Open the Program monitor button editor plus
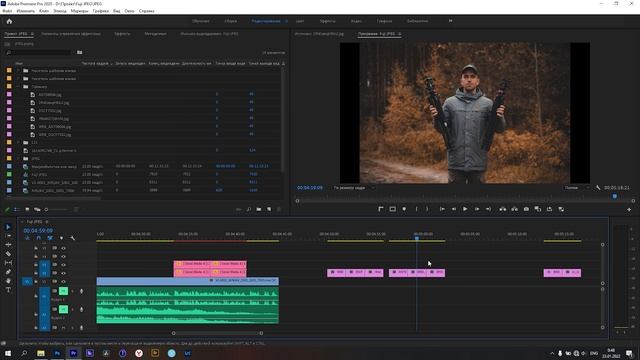The image size is (640, 360). point(629,209)
